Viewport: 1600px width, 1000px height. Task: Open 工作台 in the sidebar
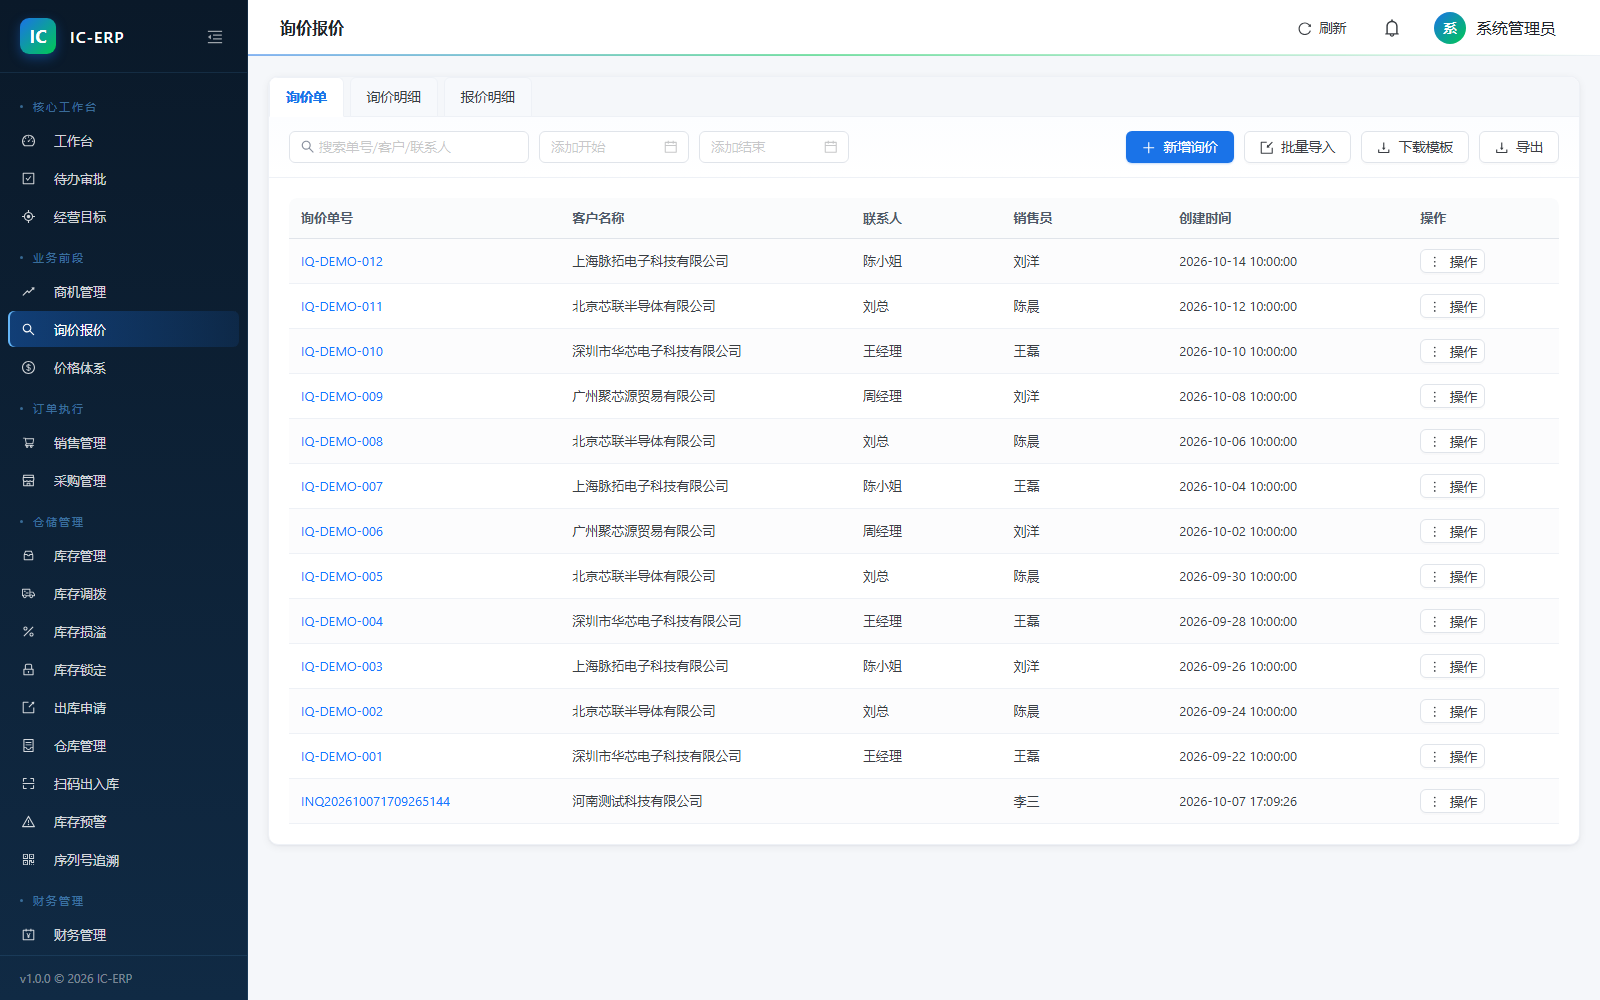pos(124,141)
